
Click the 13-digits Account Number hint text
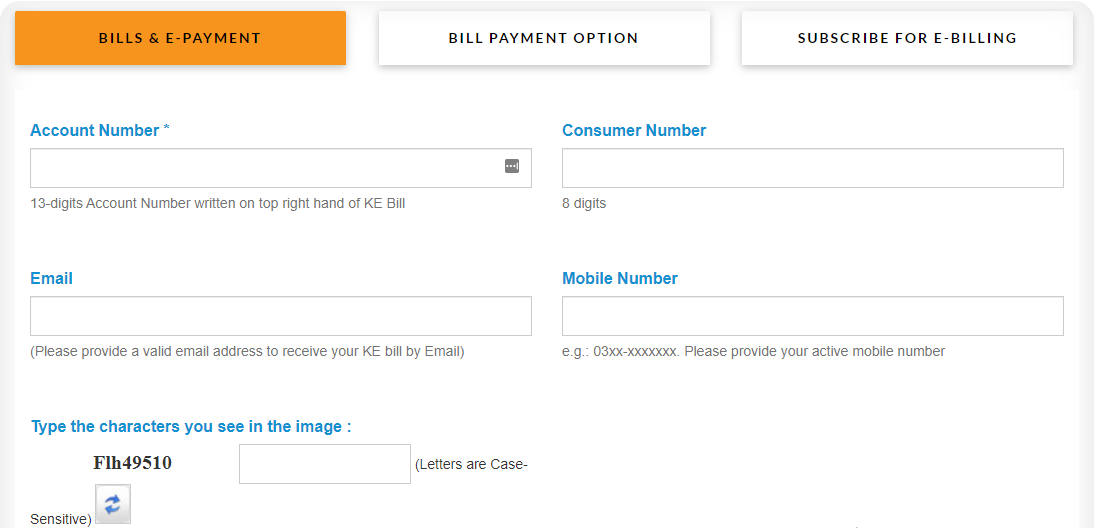pyautogui.click(x=217, y=204)
